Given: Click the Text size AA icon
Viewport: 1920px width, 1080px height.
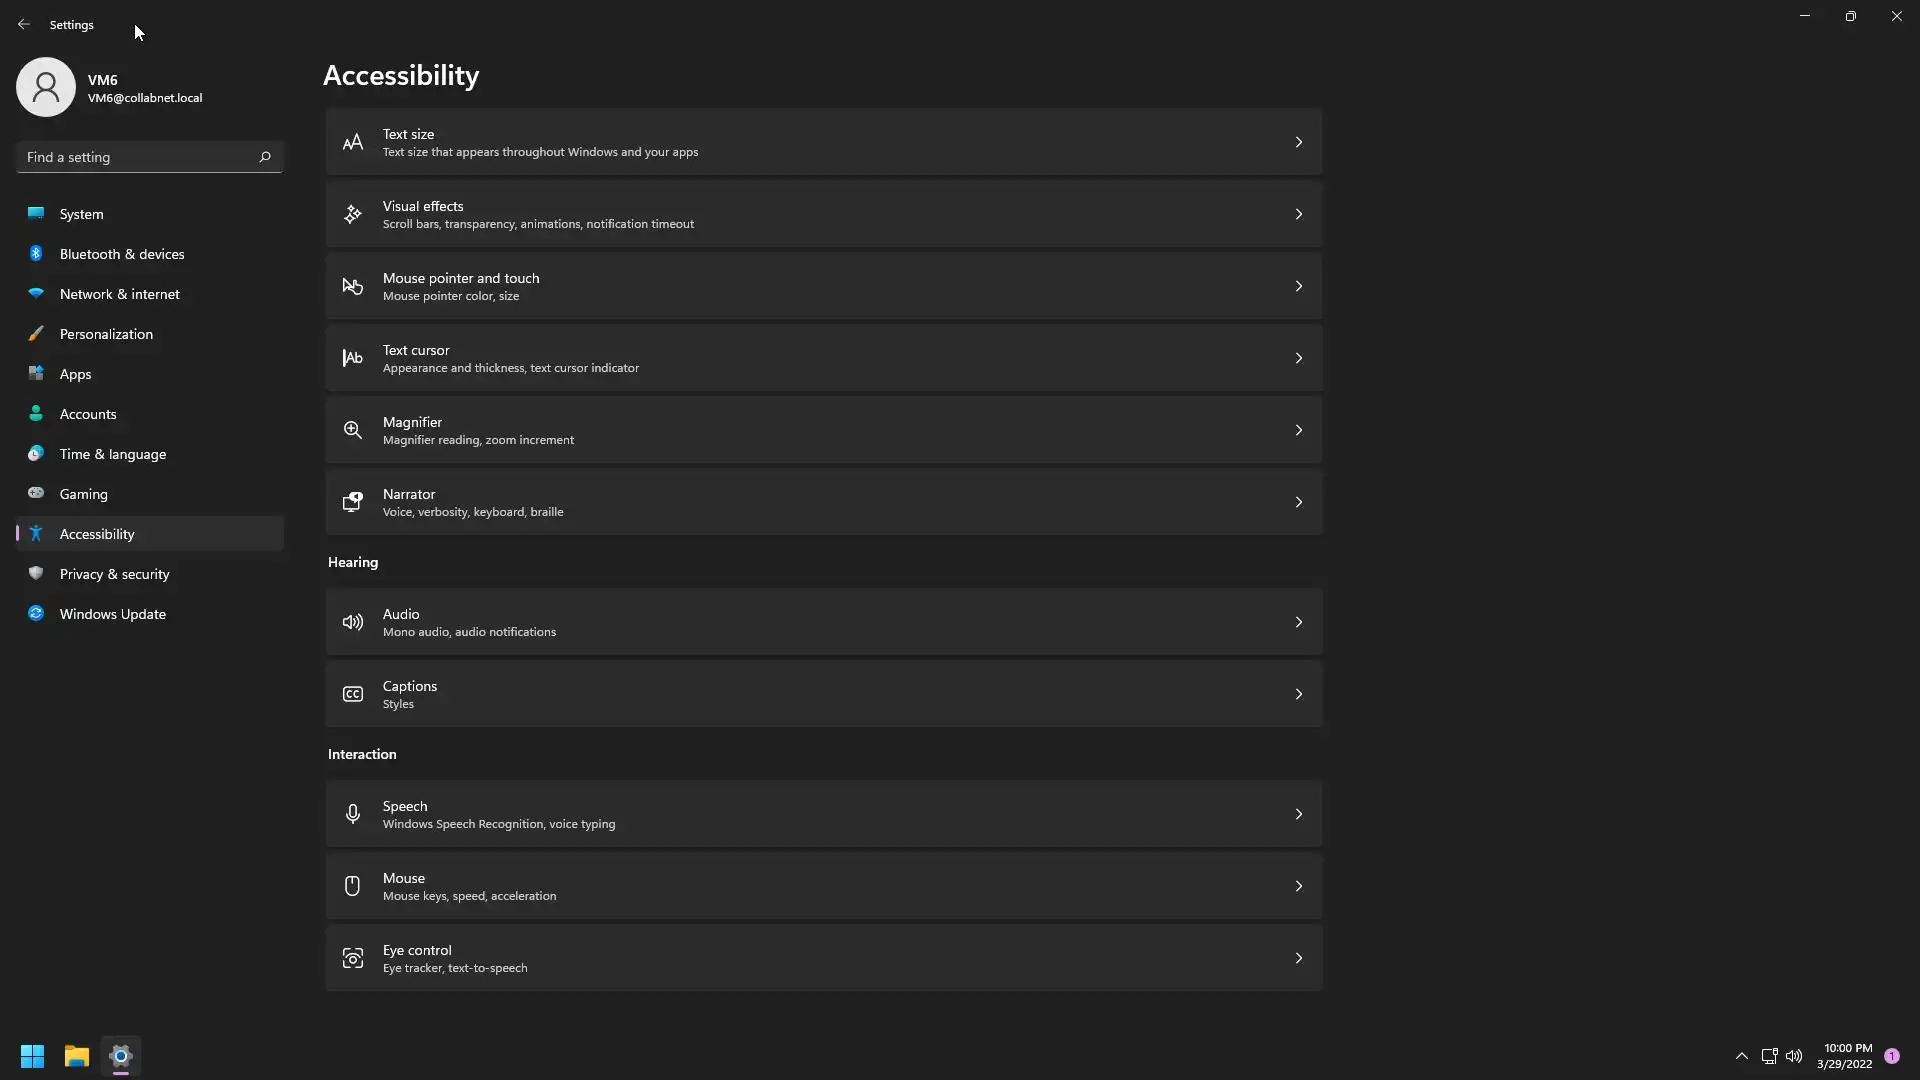Looking at the screenshot, I should click(x=352, y=142).
